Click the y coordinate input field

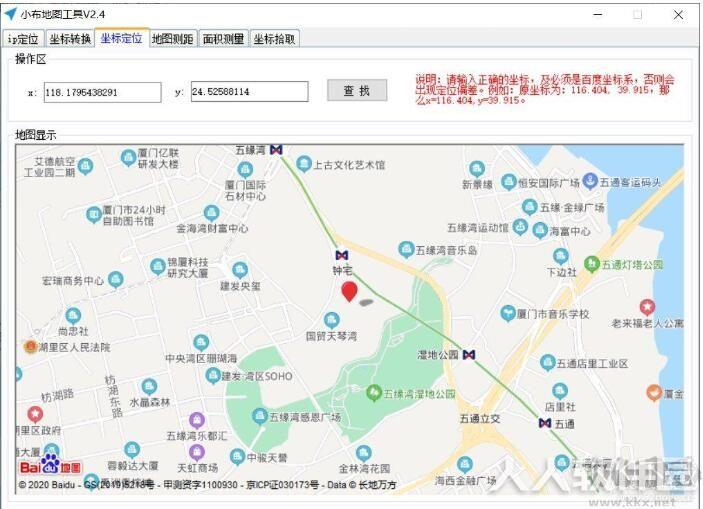[x=249, y=91]
